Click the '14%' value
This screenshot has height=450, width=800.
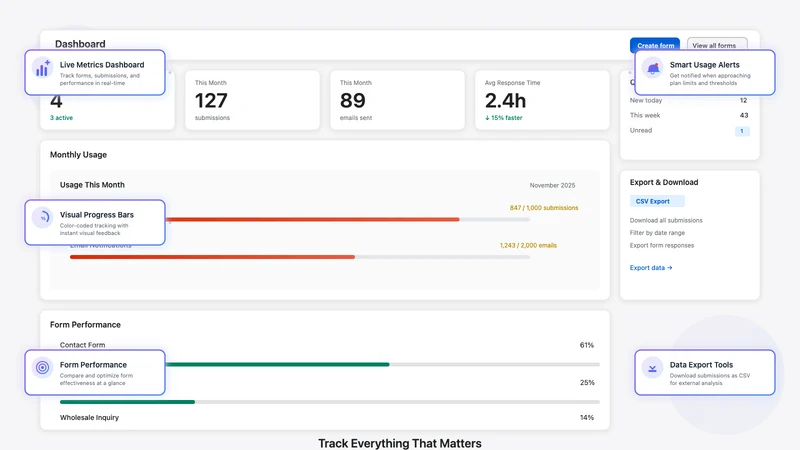587,417
